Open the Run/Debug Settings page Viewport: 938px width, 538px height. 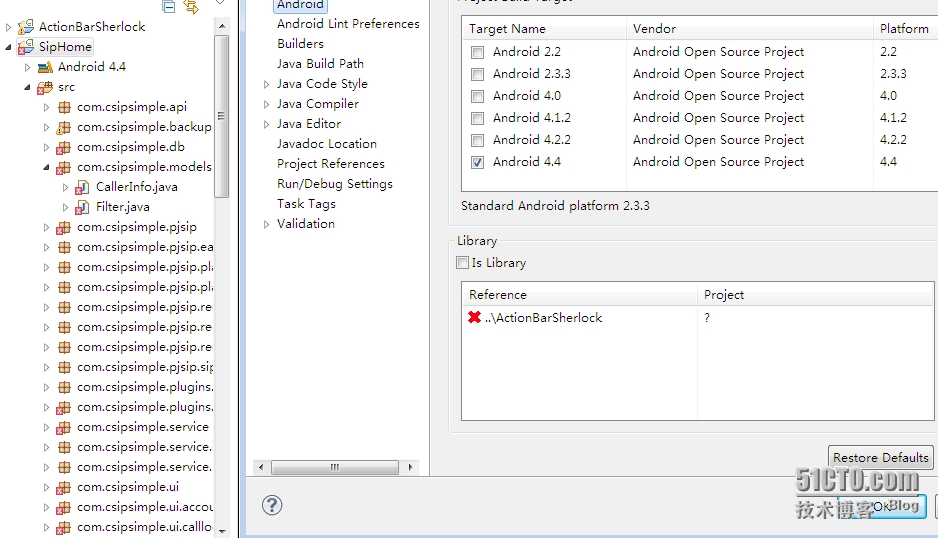pos(335,184)
